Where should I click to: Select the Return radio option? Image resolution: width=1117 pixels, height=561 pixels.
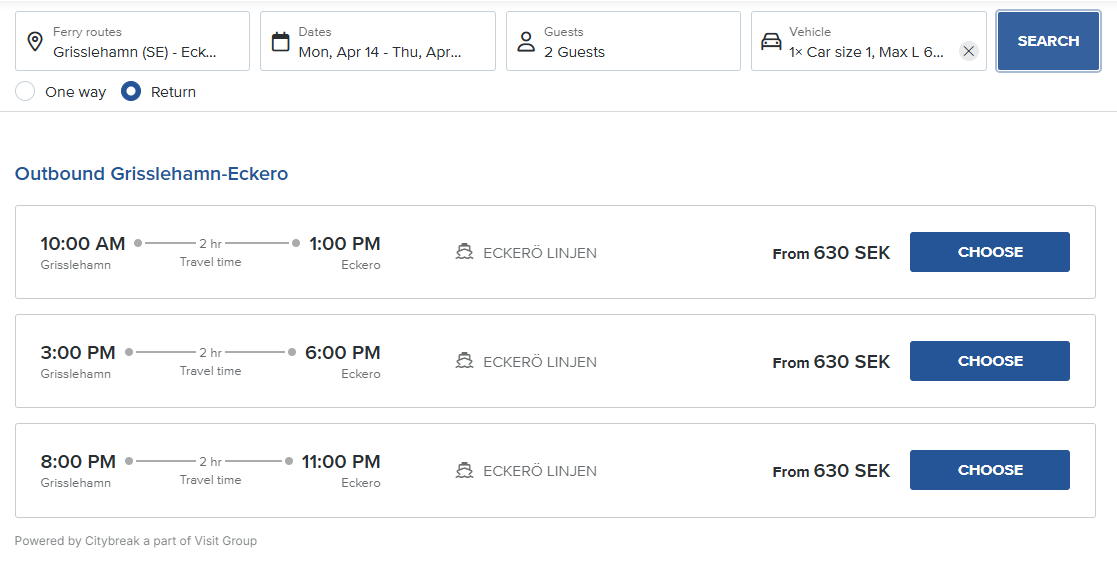[131, 92]
